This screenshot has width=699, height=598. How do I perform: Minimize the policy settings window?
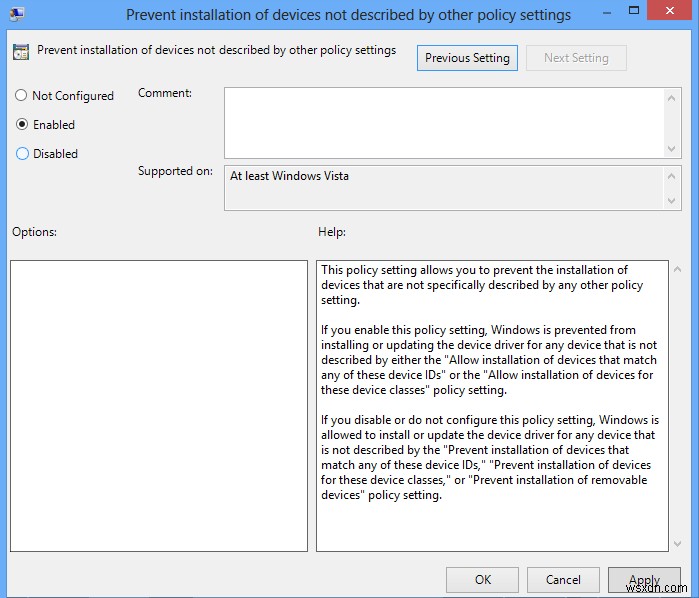[x=607, y=12]
